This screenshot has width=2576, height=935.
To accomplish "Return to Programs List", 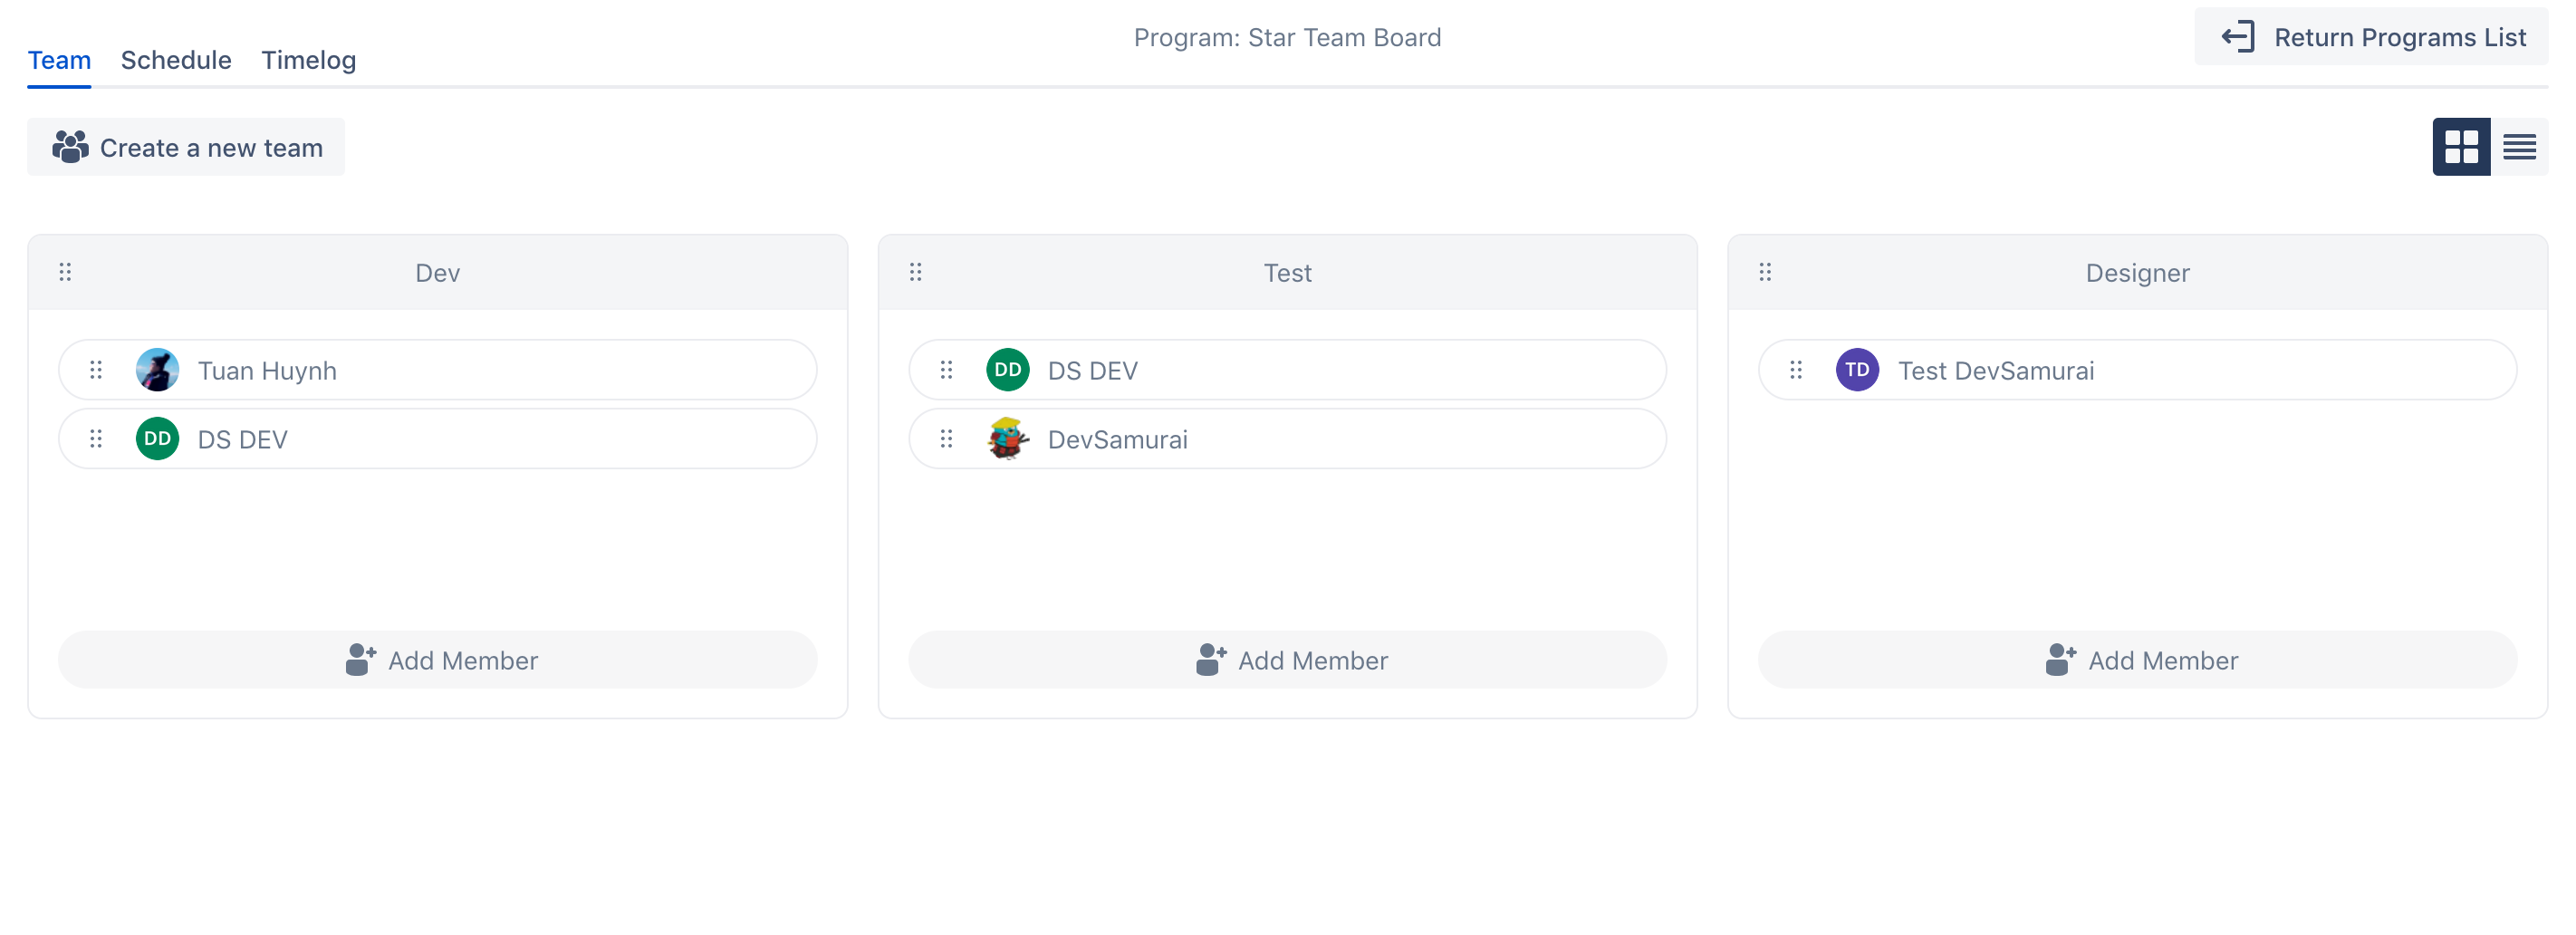I will tap(2371, 37).
